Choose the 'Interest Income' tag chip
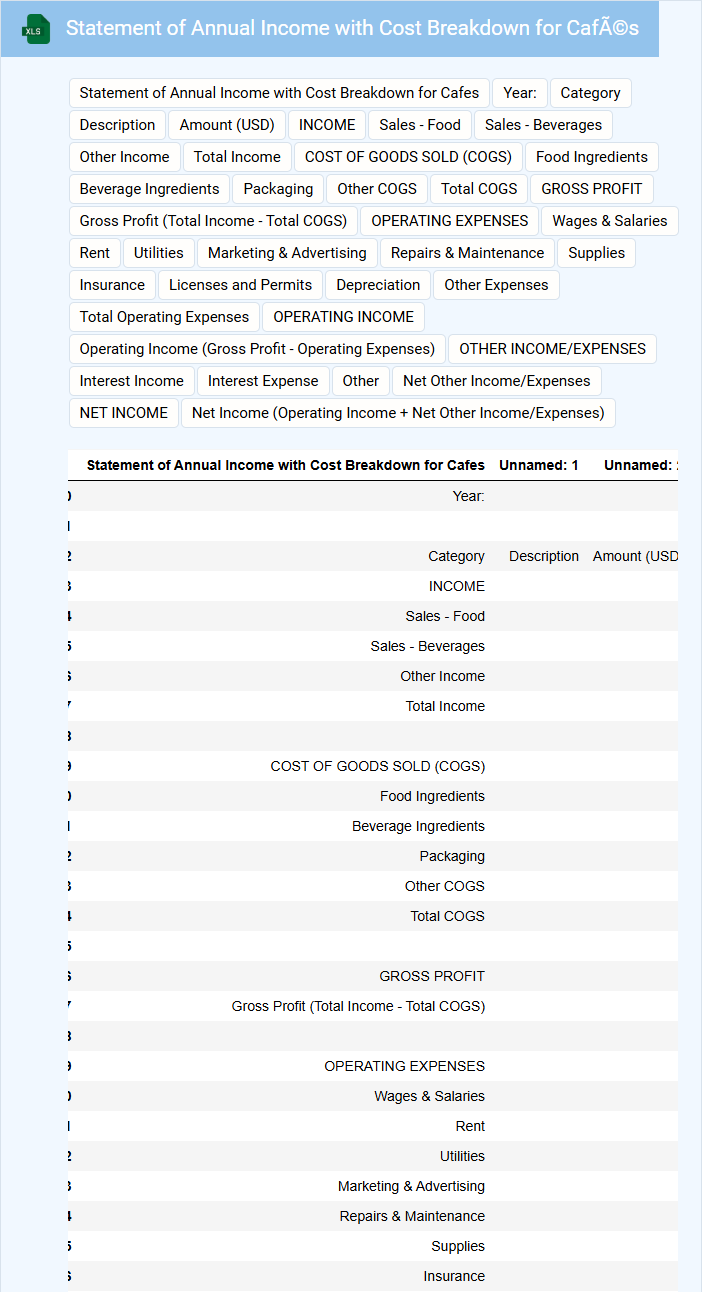 tap(132, 381)
